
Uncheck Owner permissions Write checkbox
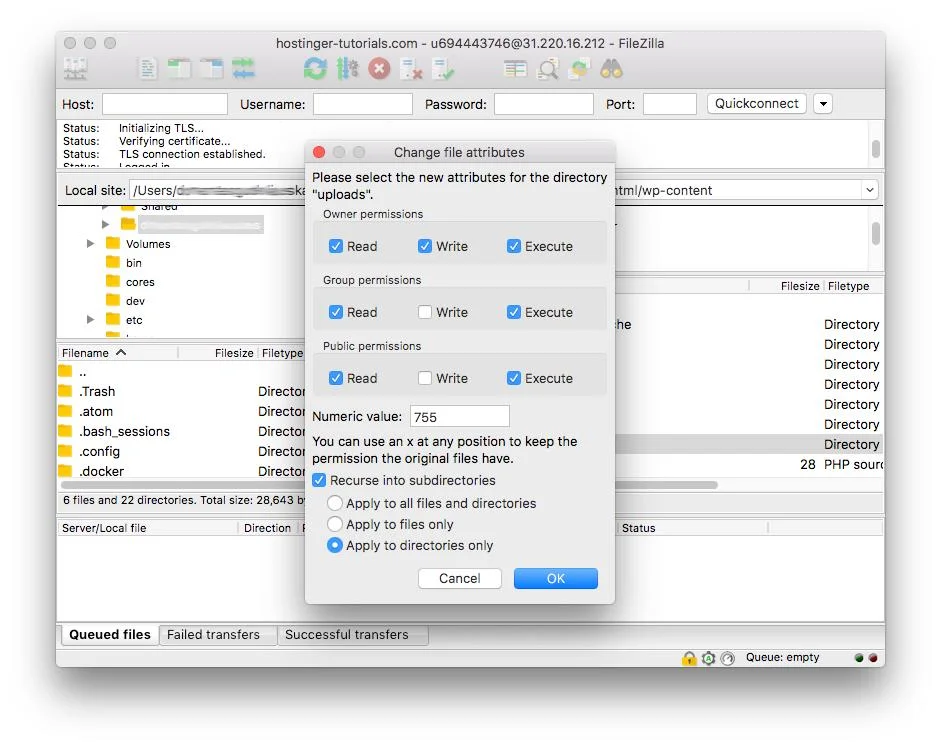pyautogui.click(x=425, y=246)
